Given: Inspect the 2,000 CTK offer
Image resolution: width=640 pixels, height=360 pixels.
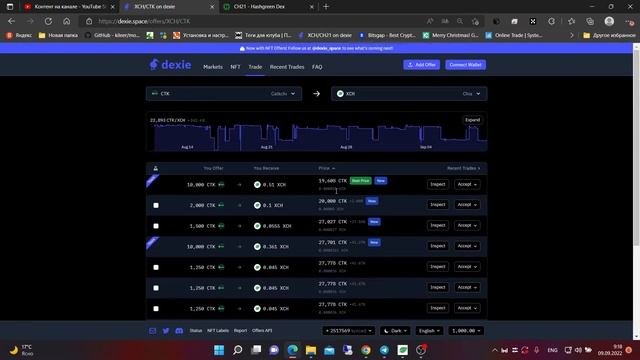Looking at the screenshot, I should click(x=438, y=204).
